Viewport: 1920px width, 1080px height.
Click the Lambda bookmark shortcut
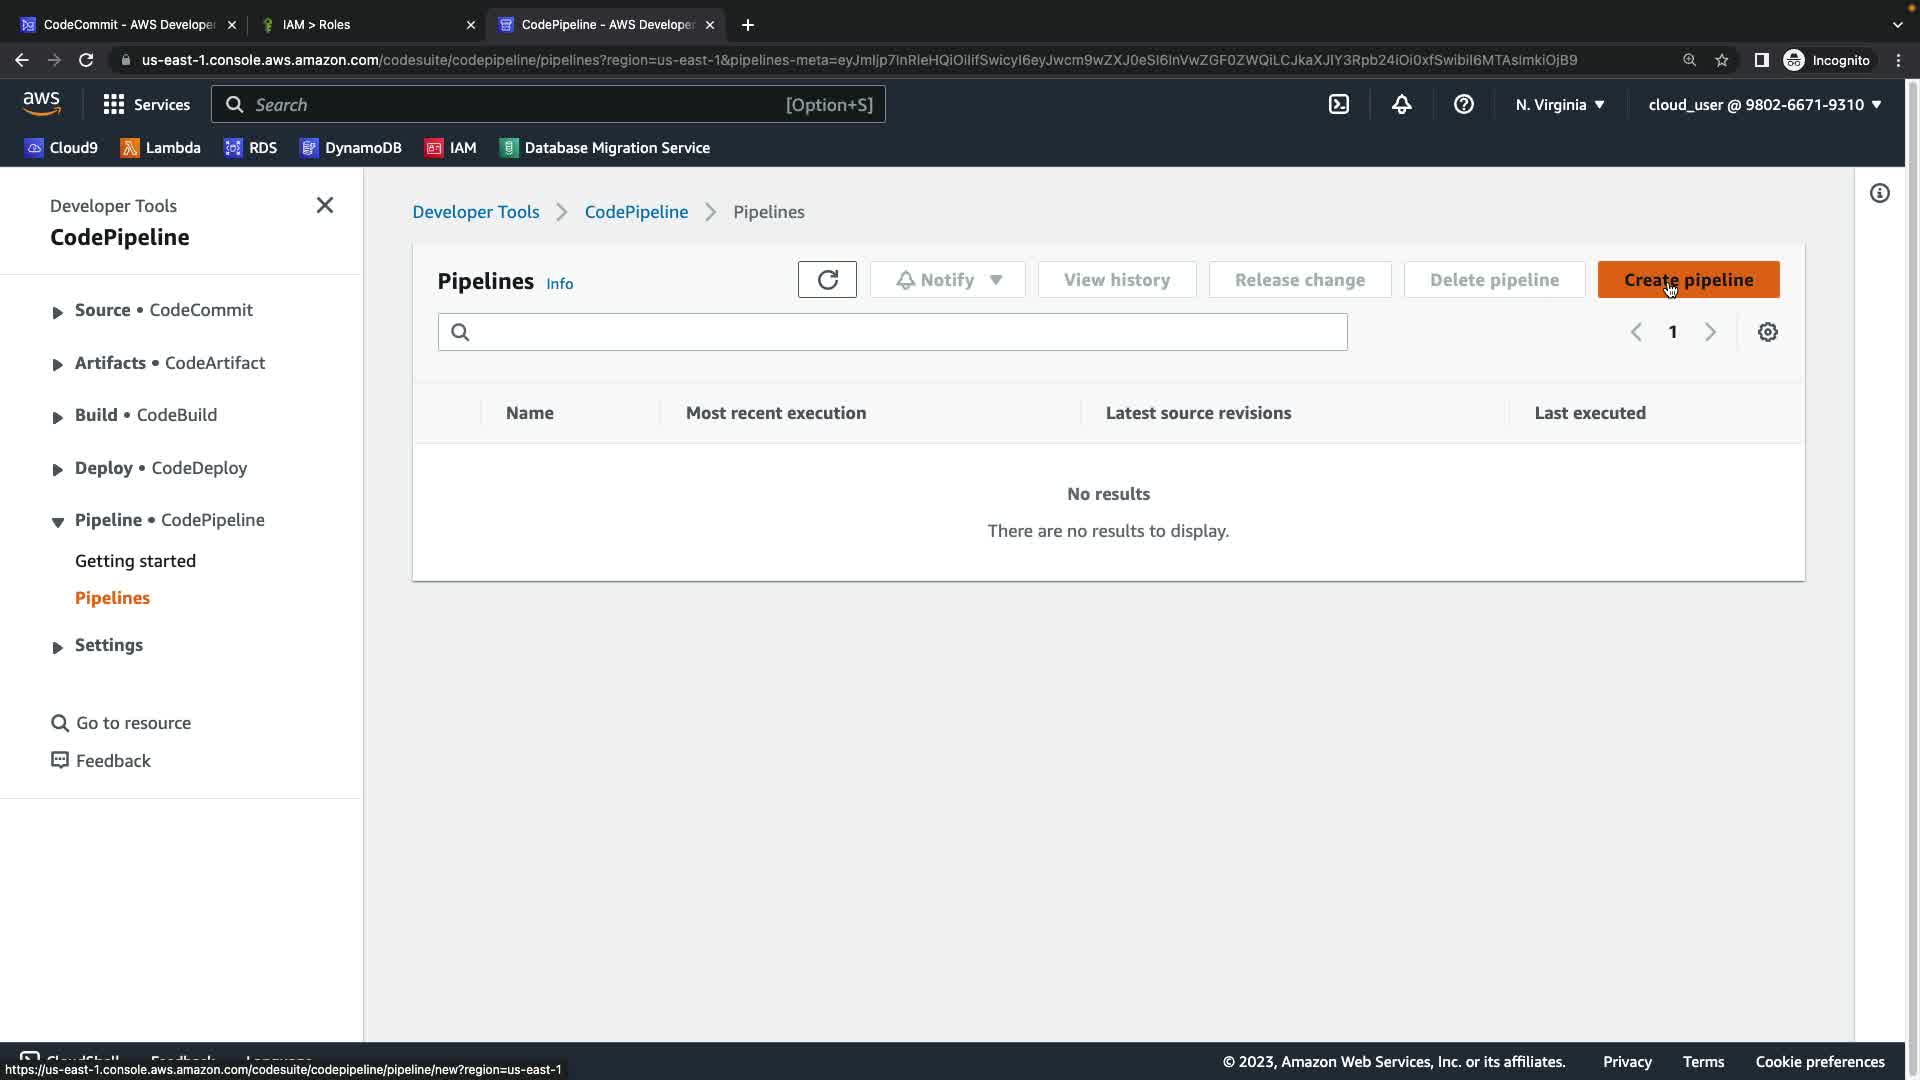tap(160, 148)
